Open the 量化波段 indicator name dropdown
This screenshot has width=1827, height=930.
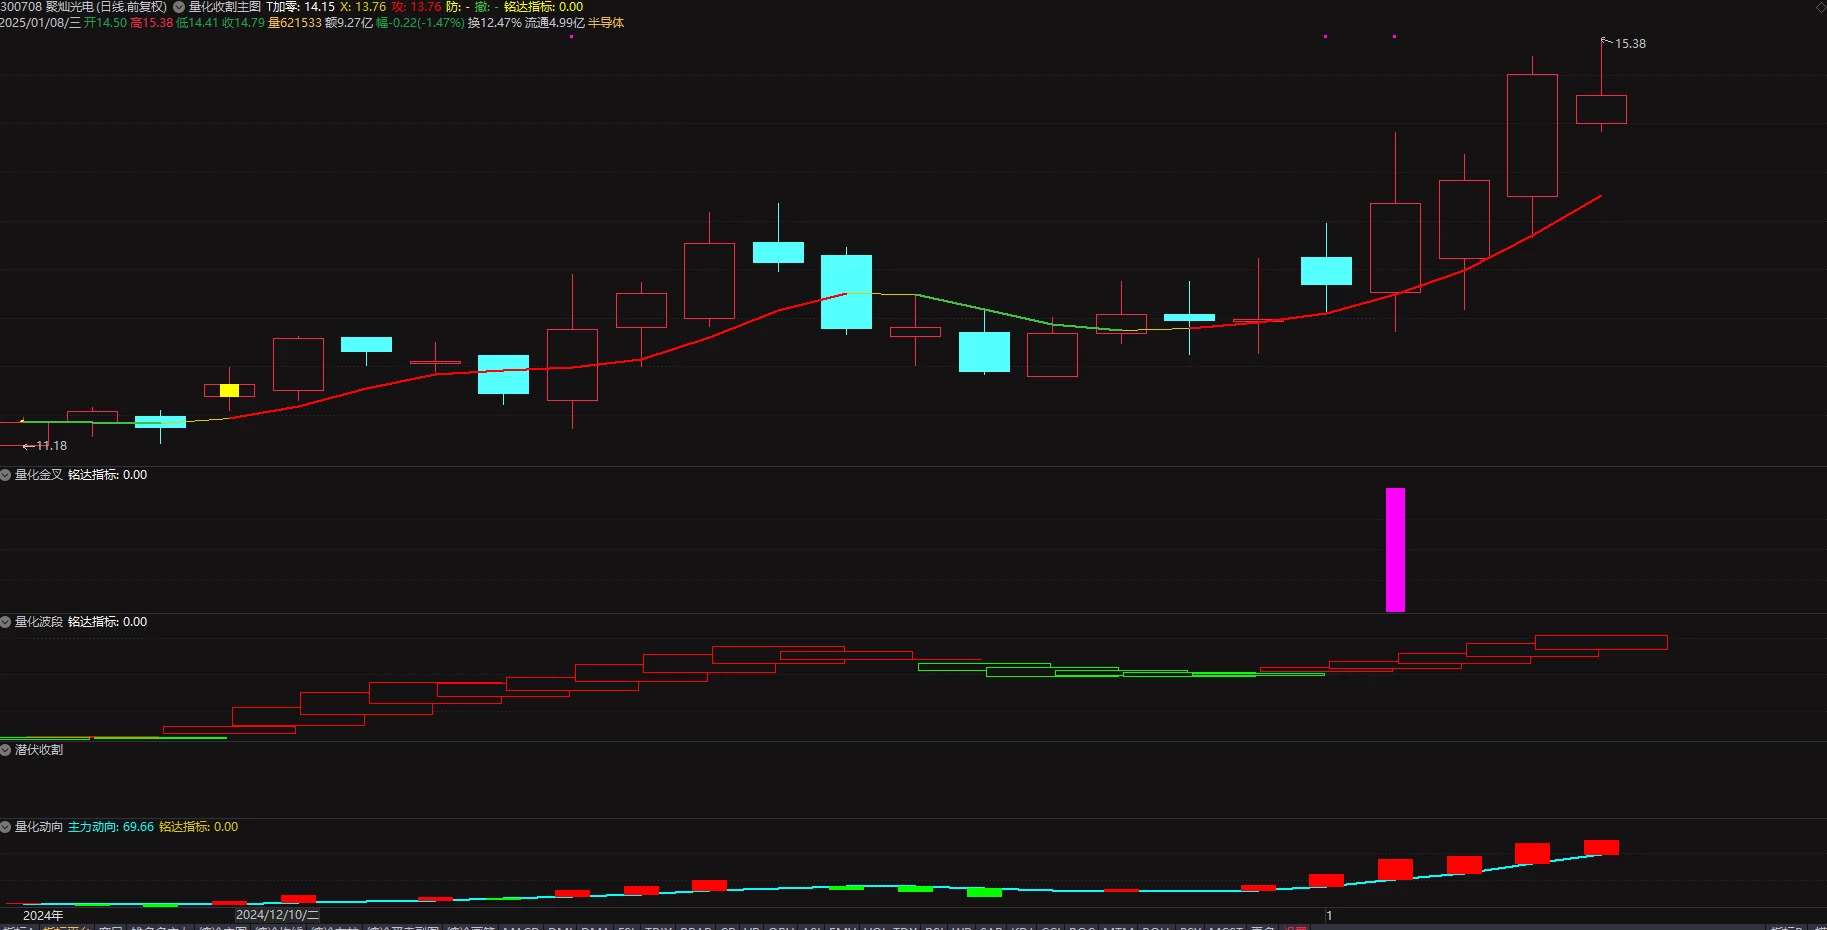(39, 622)
